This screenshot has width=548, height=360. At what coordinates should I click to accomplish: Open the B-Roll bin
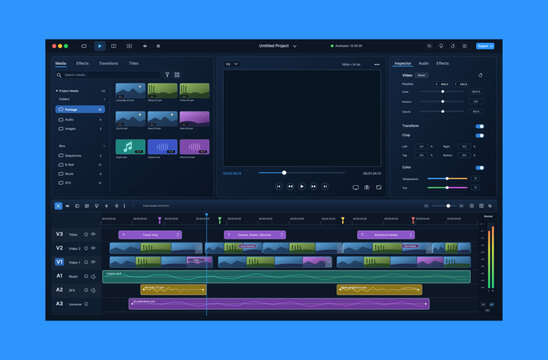point(80,165)
